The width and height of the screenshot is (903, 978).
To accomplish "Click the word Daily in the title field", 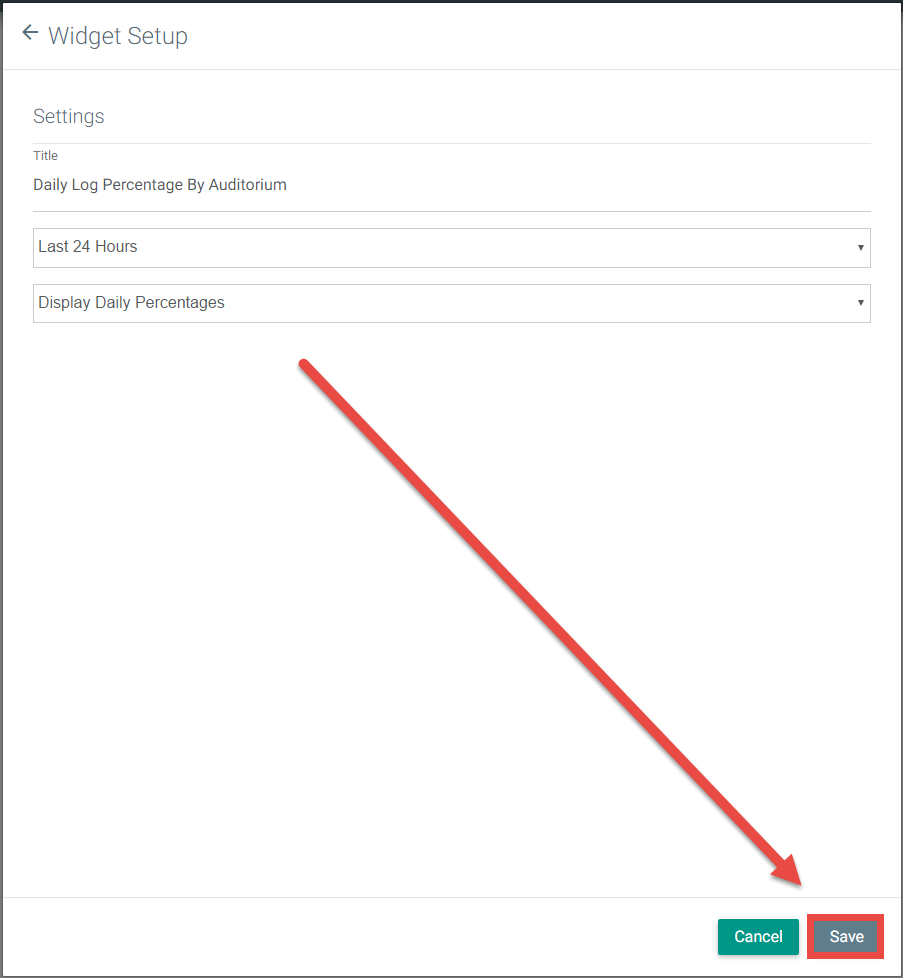I will (52, 185).
